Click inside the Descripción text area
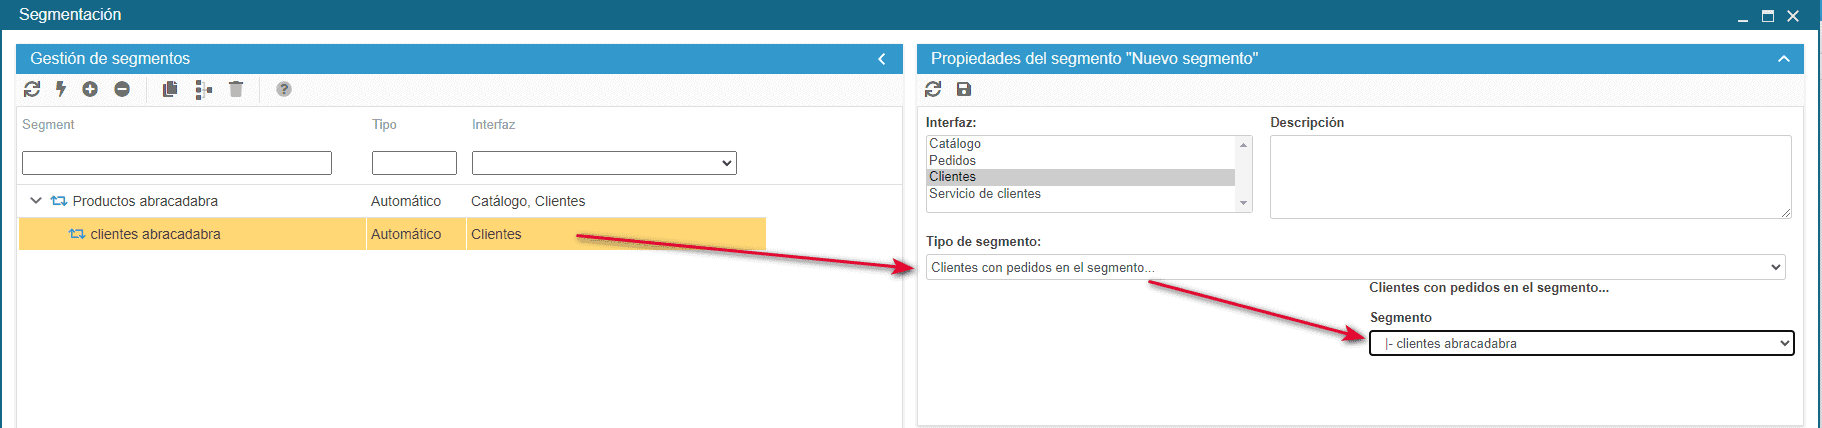This screenshot has height=428, width=1822. tap(1529, 176)
